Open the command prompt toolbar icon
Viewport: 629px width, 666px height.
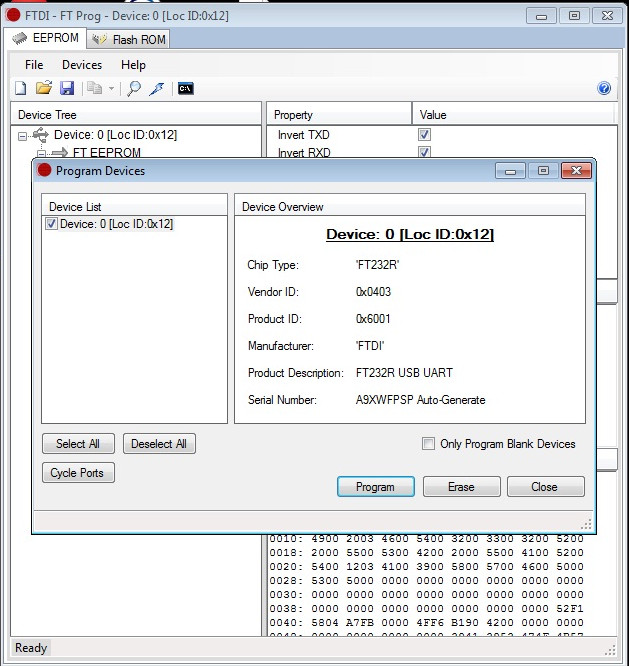point(186,88)
